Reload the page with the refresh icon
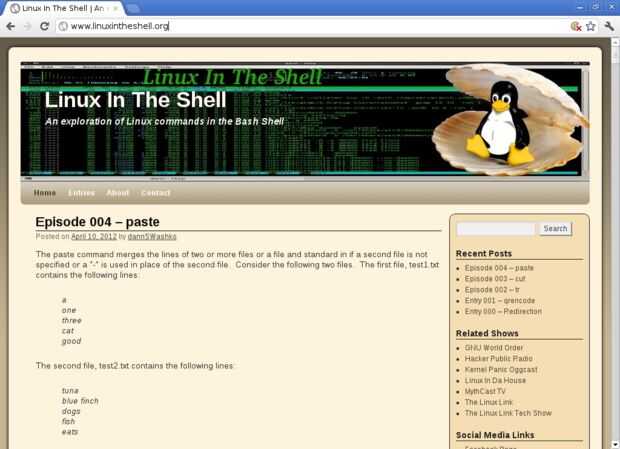The image size is (620, 449). point(44,26)
